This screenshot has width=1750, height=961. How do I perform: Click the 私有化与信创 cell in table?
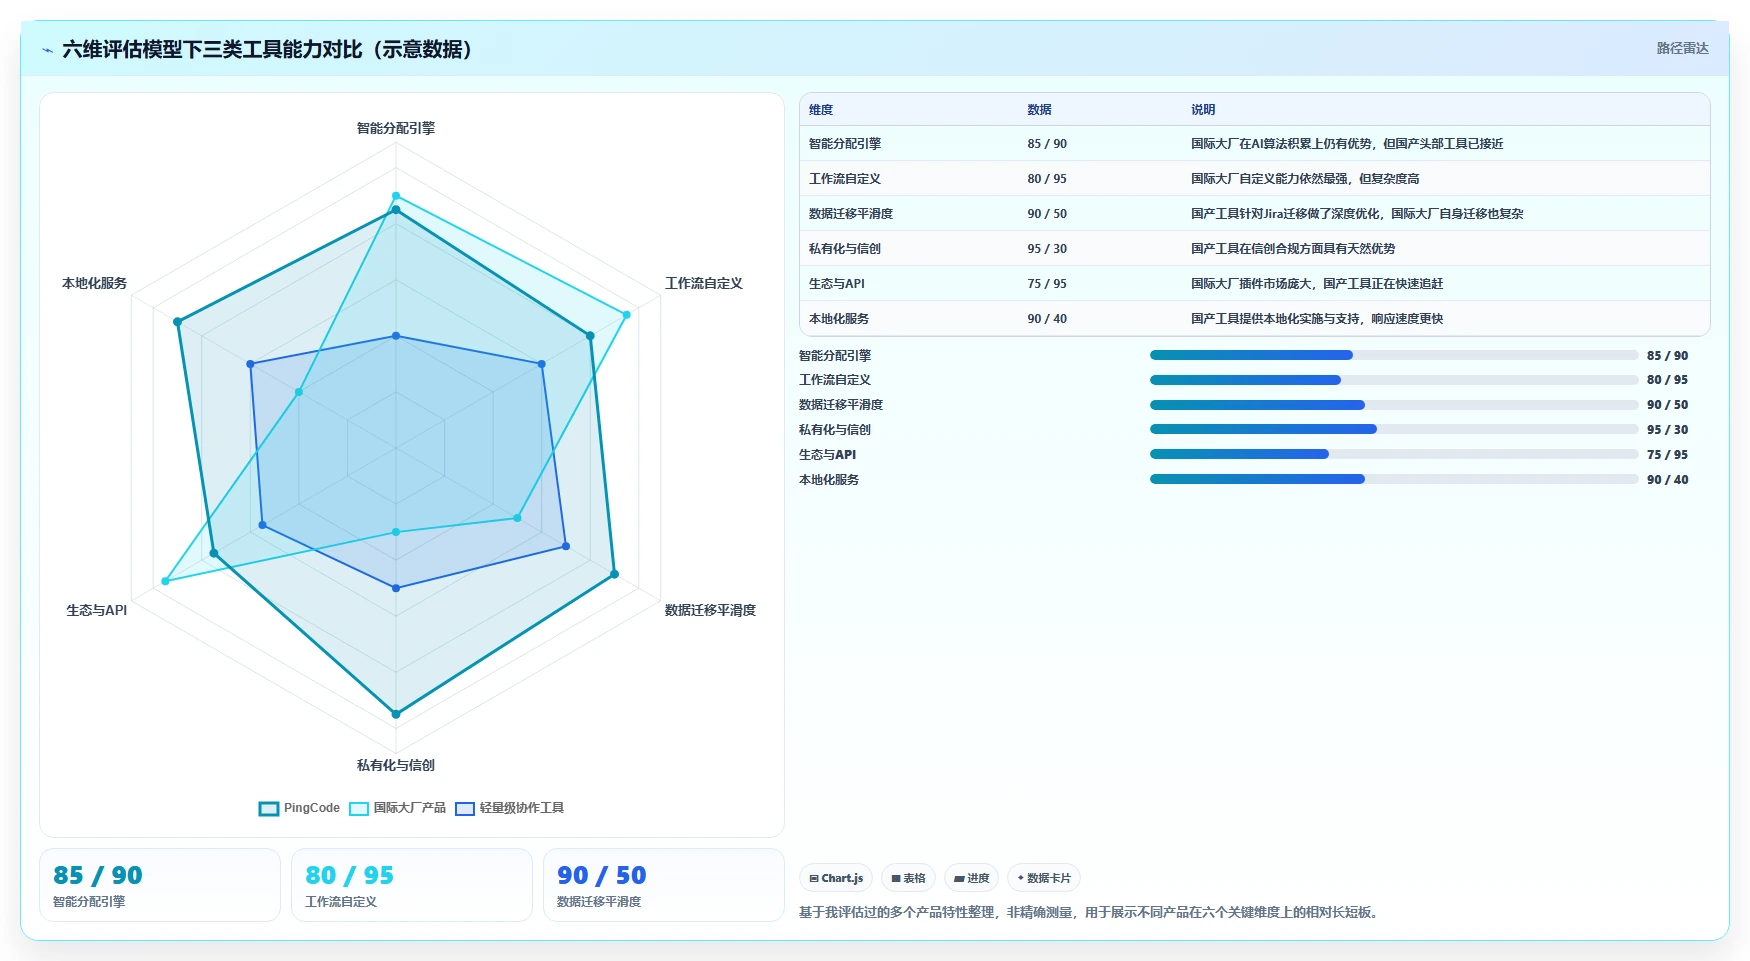845,249
